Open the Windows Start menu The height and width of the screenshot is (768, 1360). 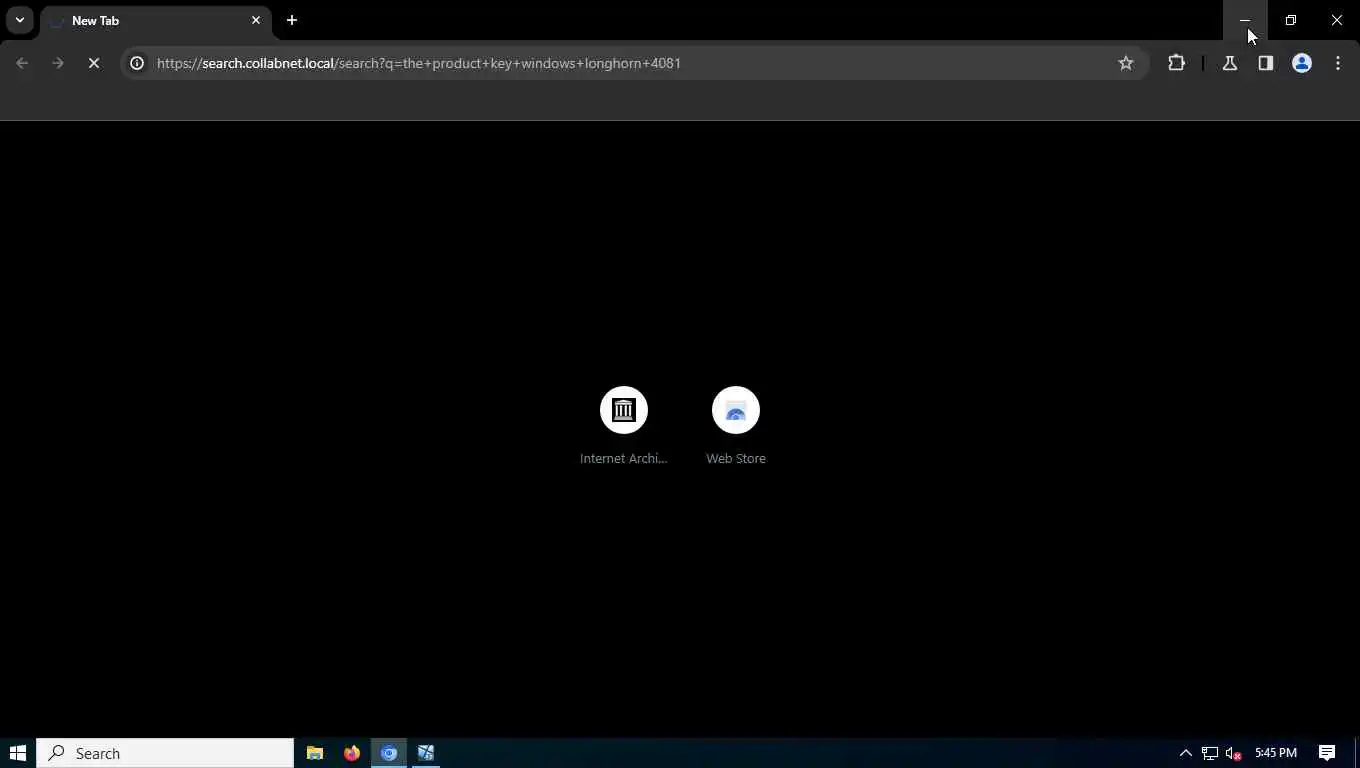[18, 753]
